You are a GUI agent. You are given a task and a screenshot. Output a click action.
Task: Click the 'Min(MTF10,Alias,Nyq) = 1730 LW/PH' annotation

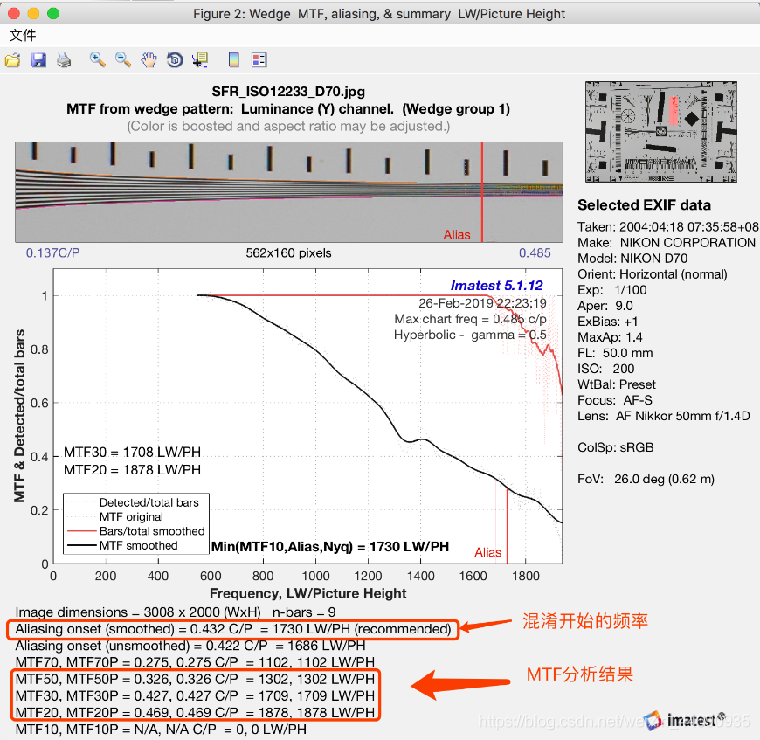(x=330, y=547)
